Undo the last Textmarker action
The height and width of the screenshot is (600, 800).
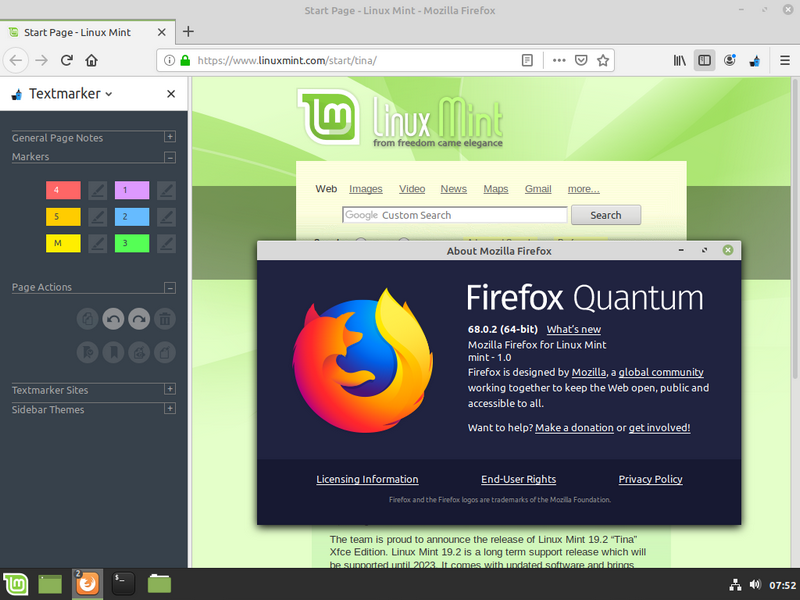[113, 319]
